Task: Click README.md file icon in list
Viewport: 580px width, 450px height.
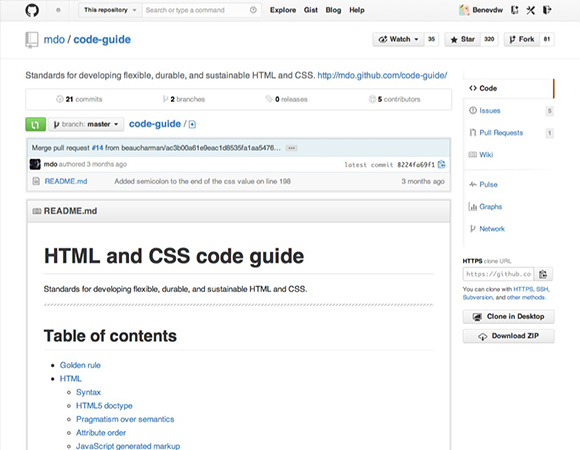Action: (x=36, y=181)
